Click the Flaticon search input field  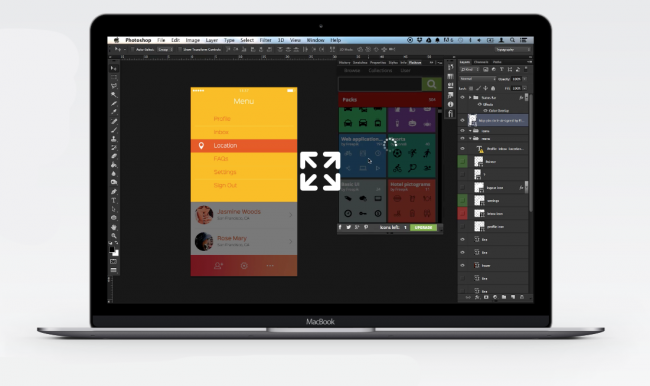[x=380, y=84]
